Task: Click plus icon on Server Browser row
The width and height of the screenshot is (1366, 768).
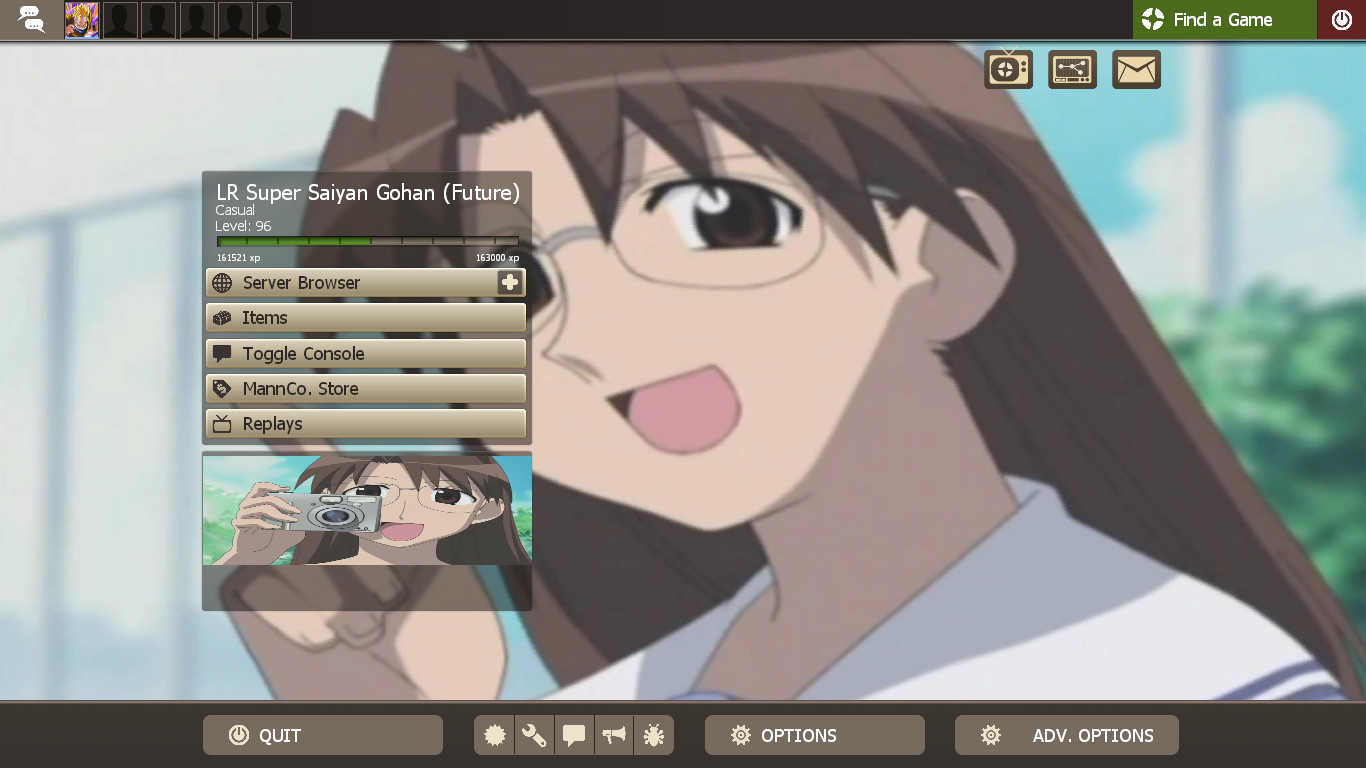Action: click(x=510, y=283)
